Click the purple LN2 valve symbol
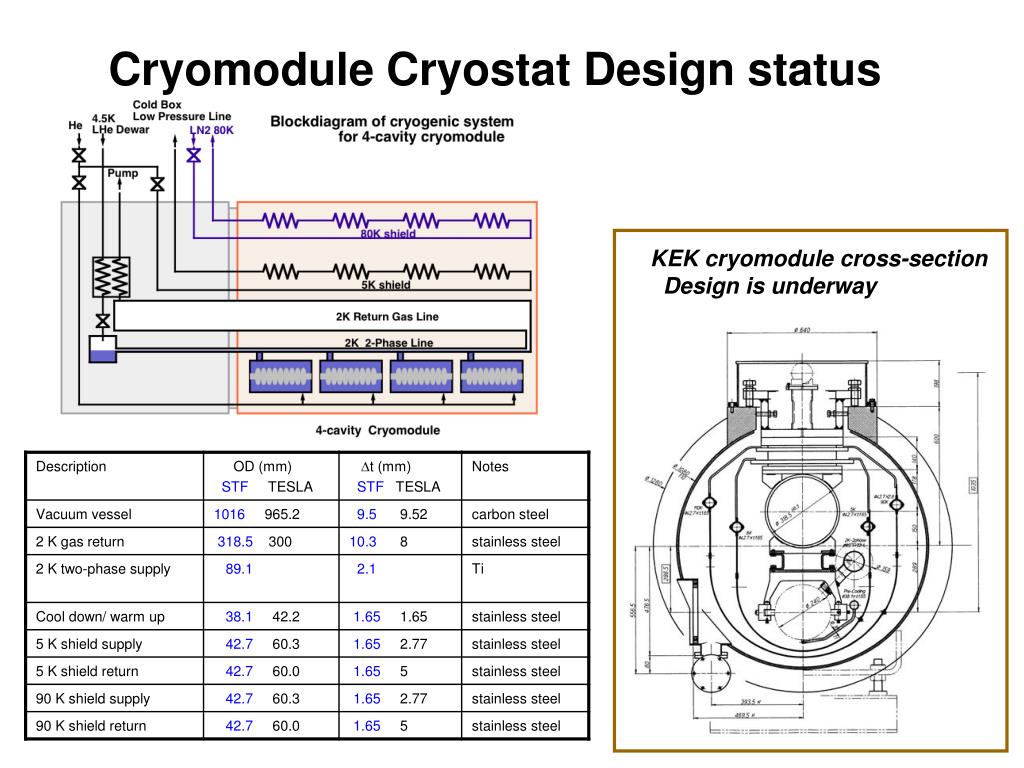 click(x=193, y=155)
